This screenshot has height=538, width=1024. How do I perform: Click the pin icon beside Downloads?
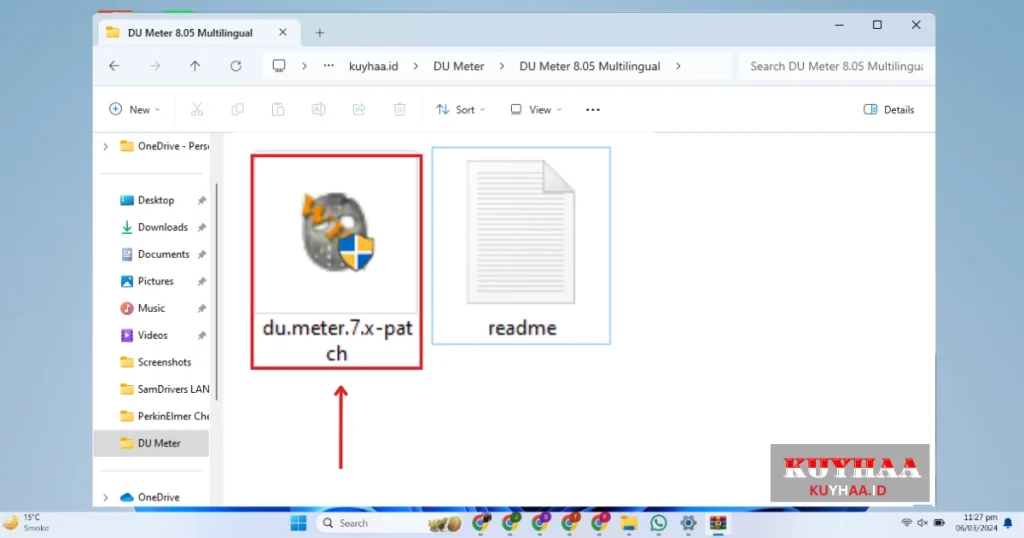point(202,227)
